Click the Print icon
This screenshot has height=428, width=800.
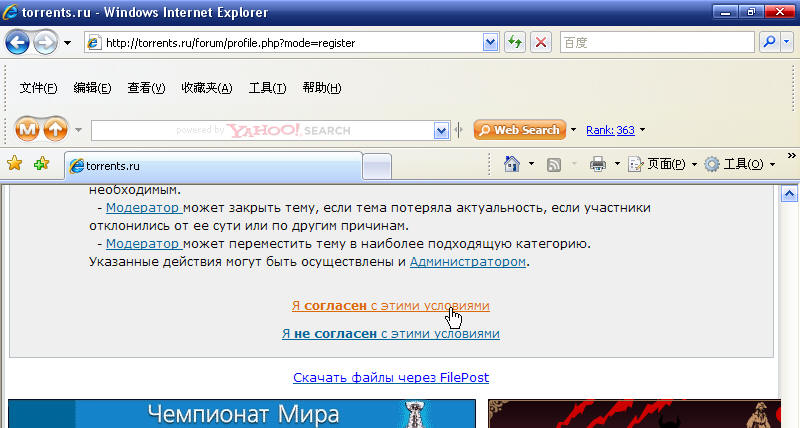[x=597, y=164]
